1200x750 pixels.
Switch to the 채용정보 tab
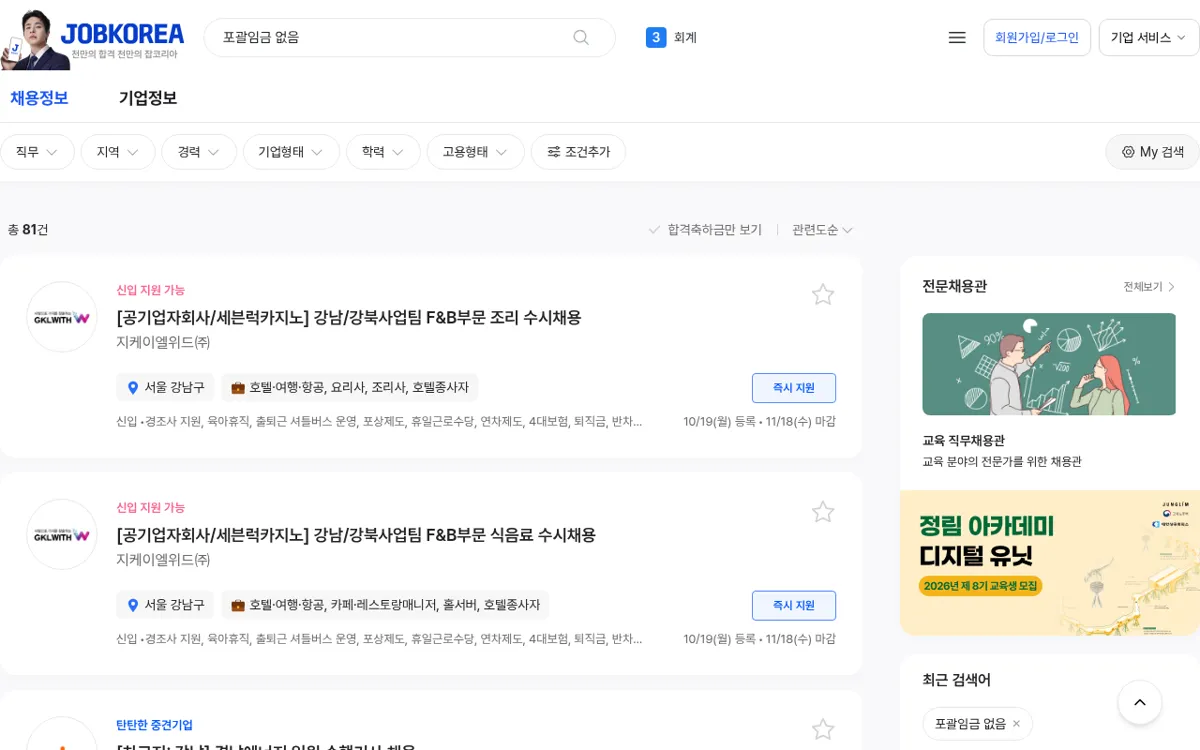39,98
